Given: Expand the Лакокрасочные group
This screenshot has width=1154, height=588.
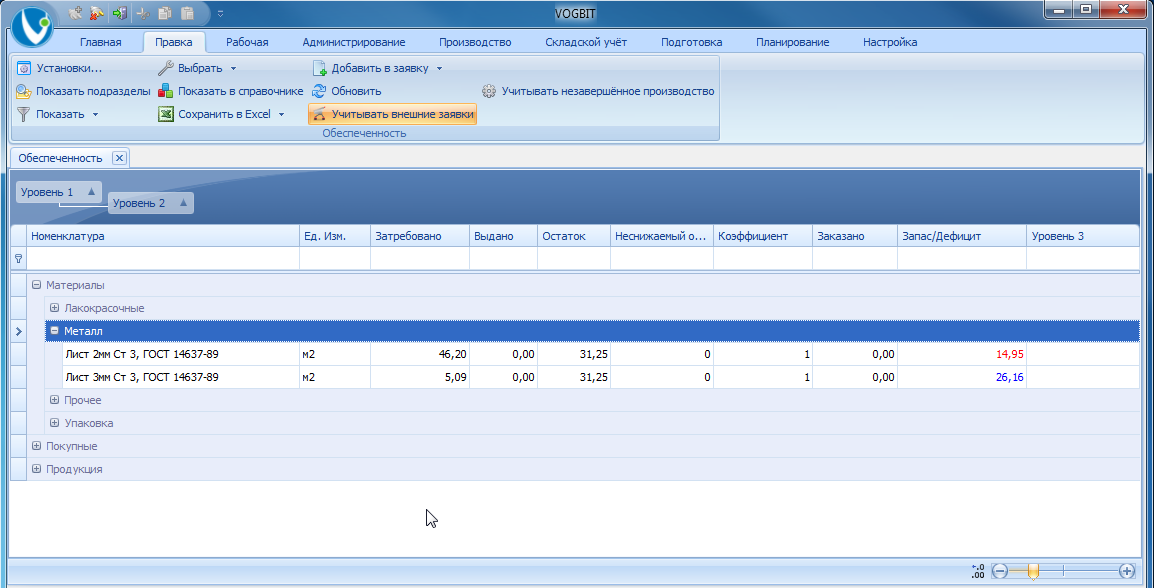Looking at the screenshot, I should tap(54, 308).
